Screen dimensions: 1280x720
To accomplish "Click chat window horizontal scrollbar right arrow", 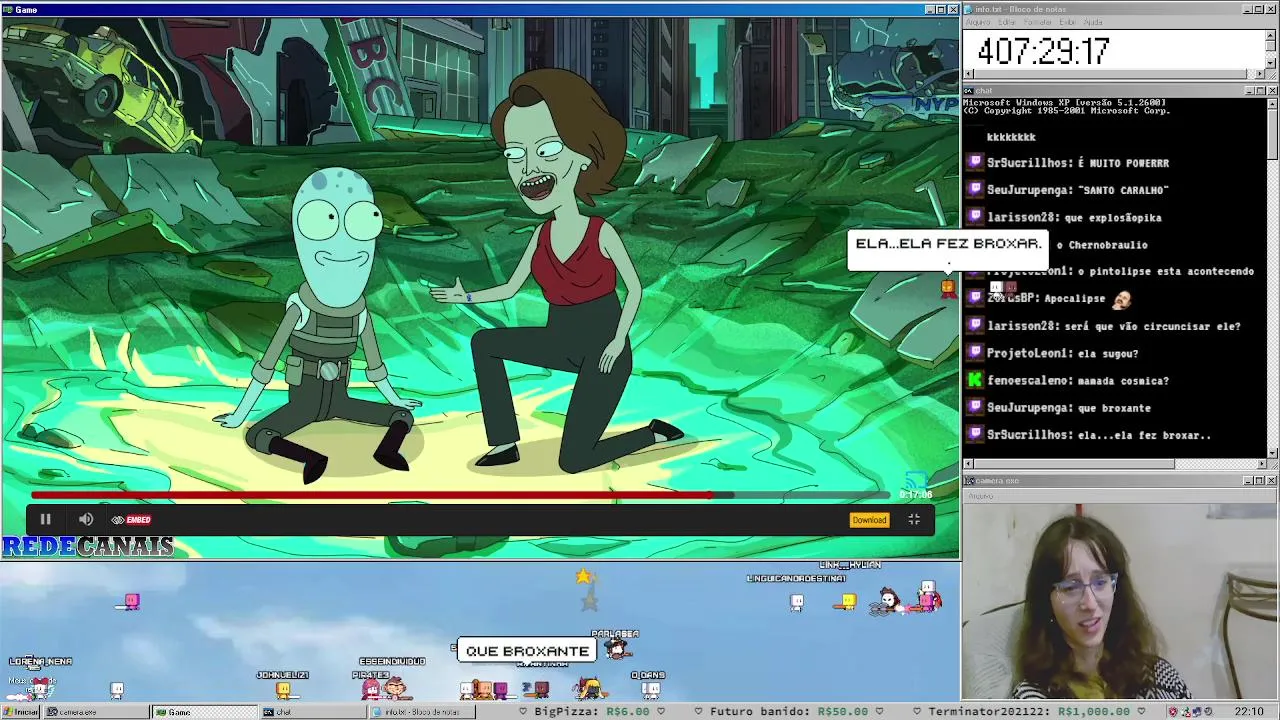I will tap(1260, 464).
